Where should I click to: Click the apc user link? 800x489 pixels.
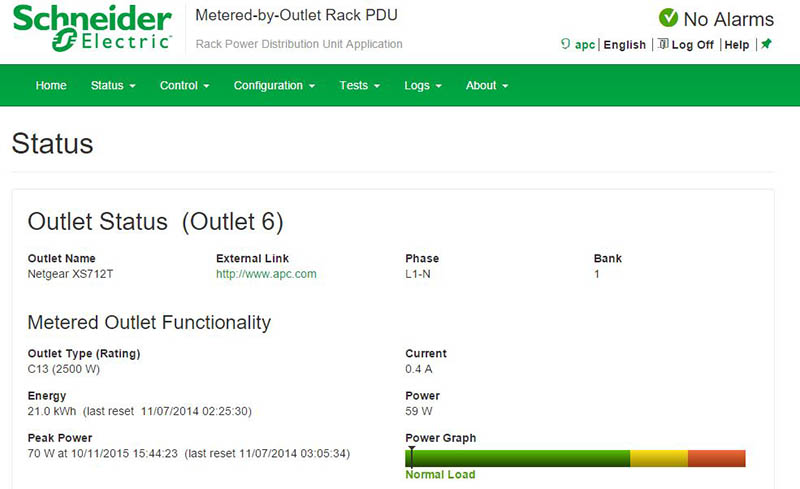point(585,44)
